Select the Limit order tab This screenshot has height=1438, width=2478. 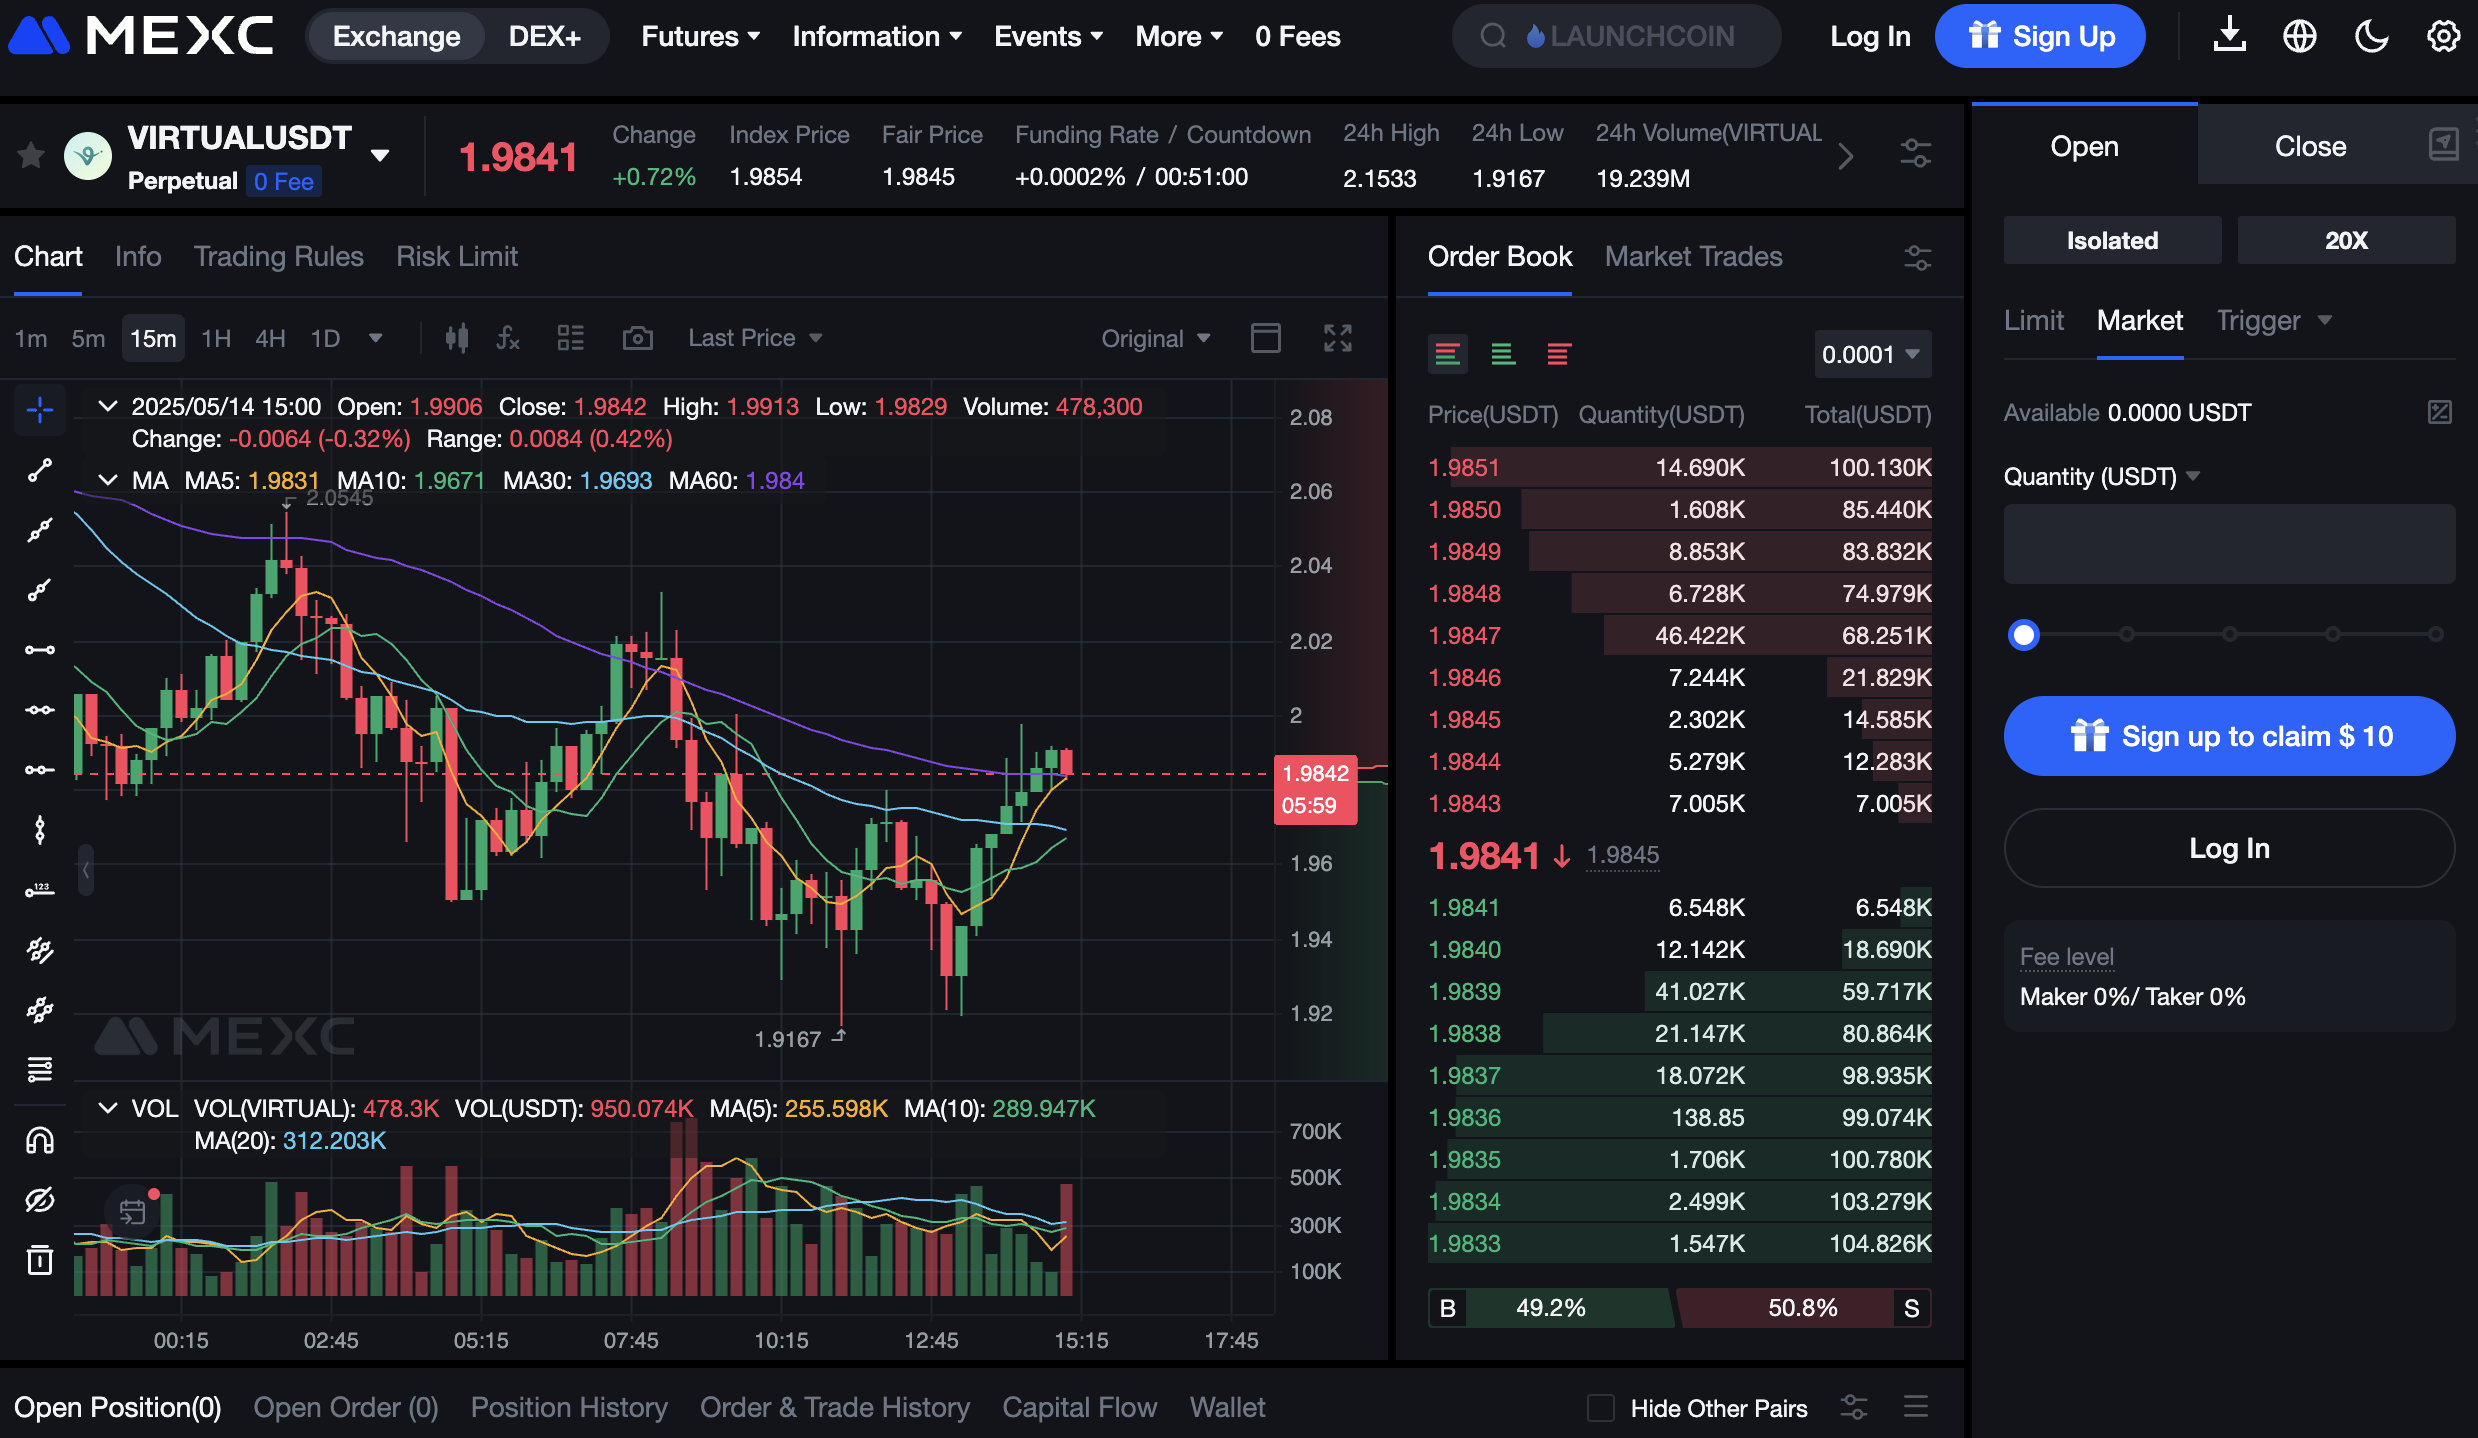coord(2033,320)
